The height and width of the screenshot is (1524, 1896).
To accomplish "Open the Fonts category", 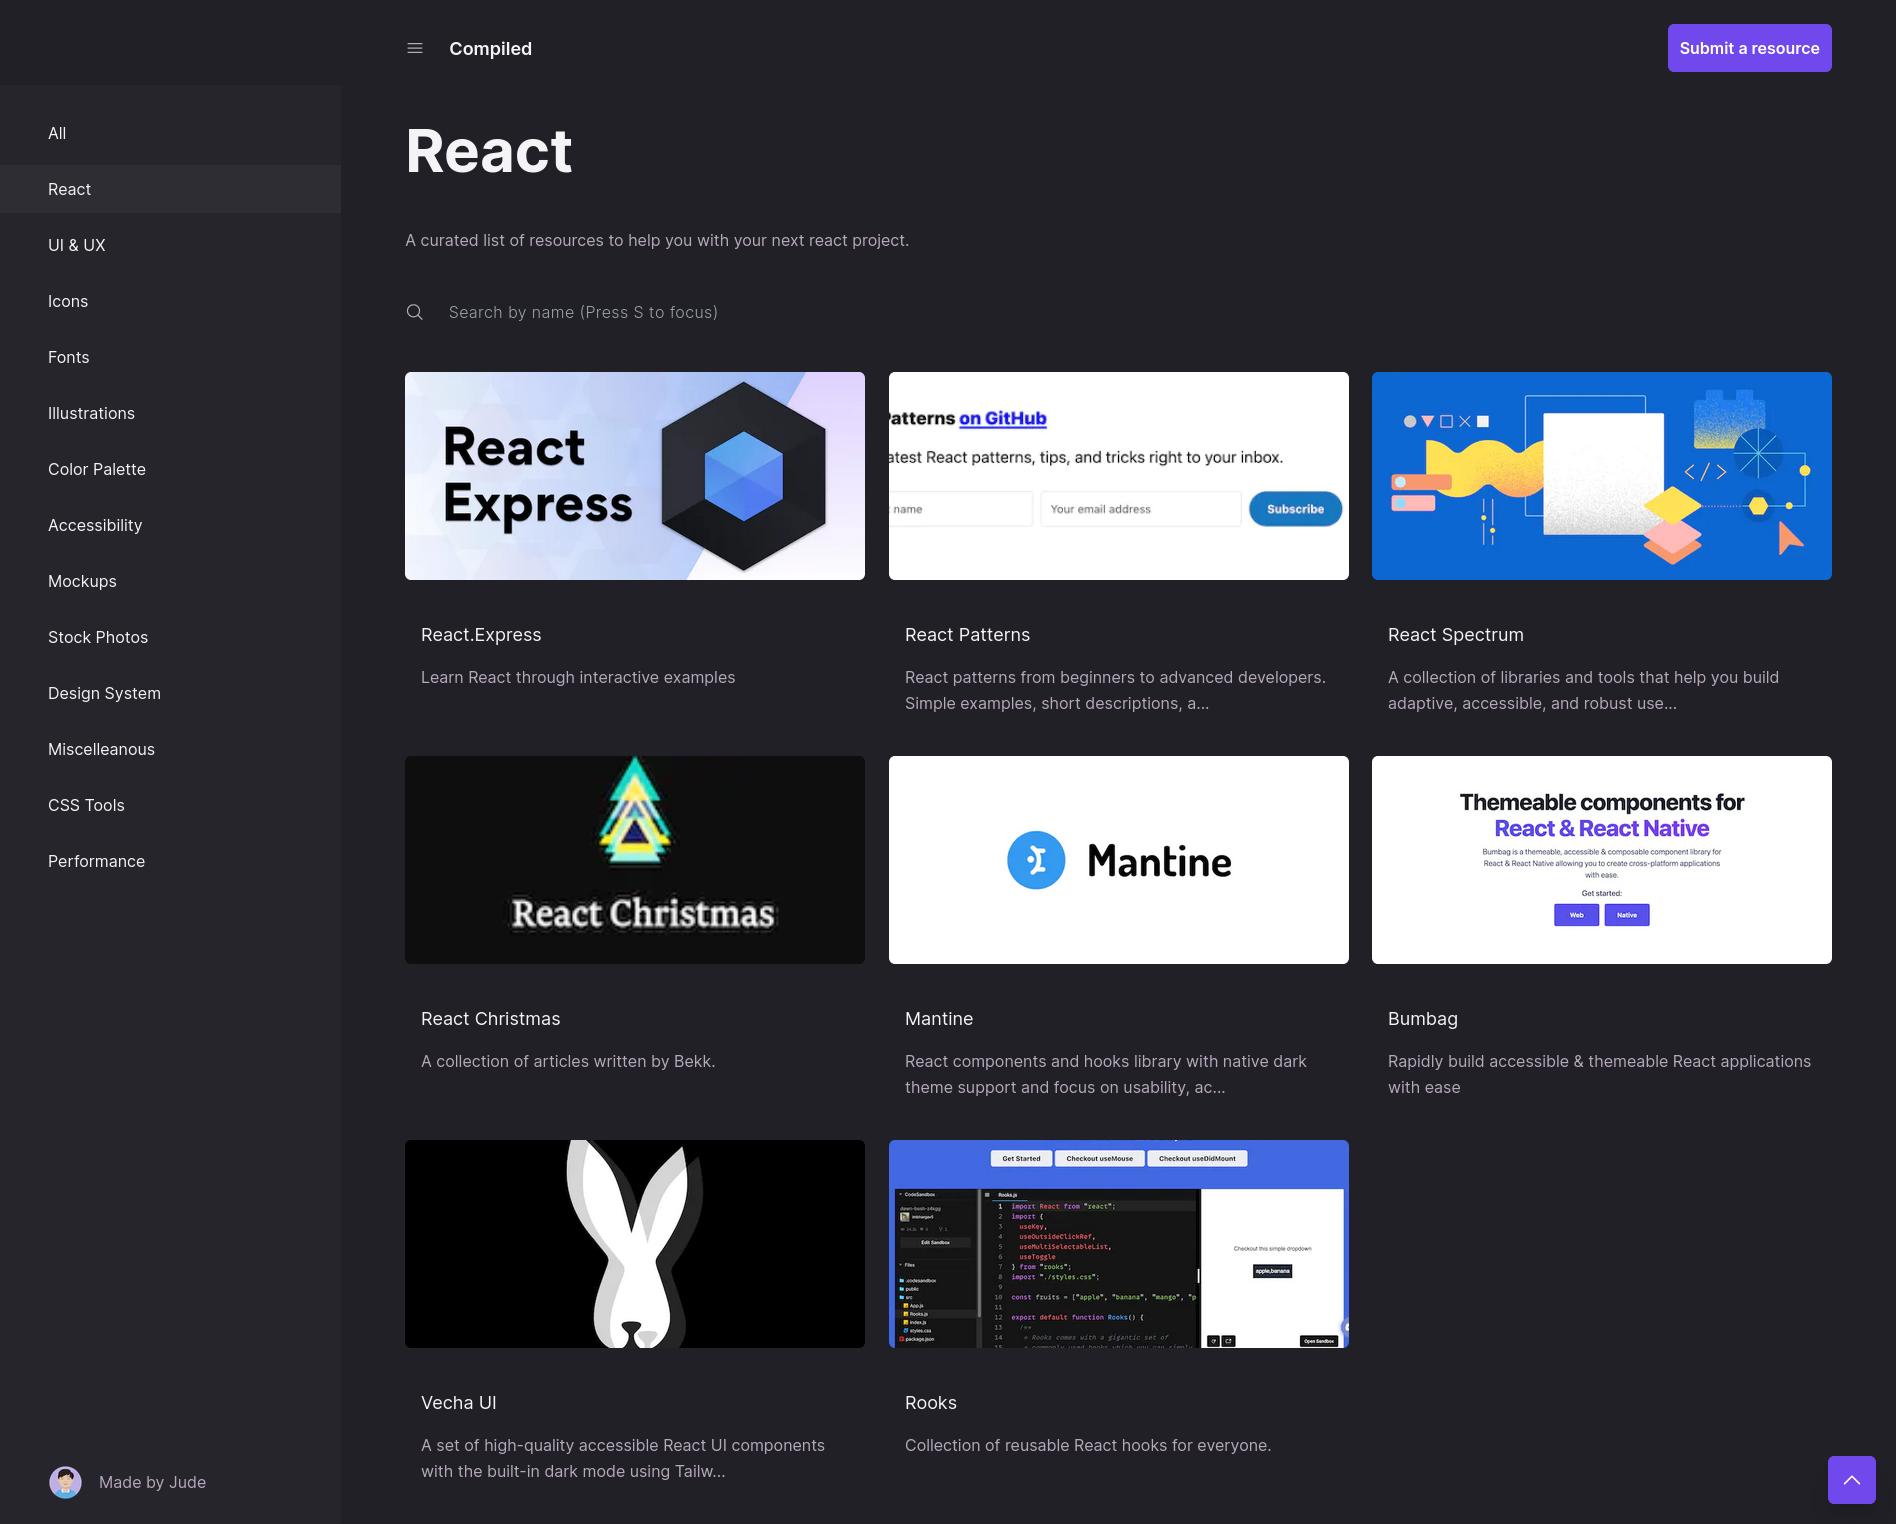I will pos(68,357).
